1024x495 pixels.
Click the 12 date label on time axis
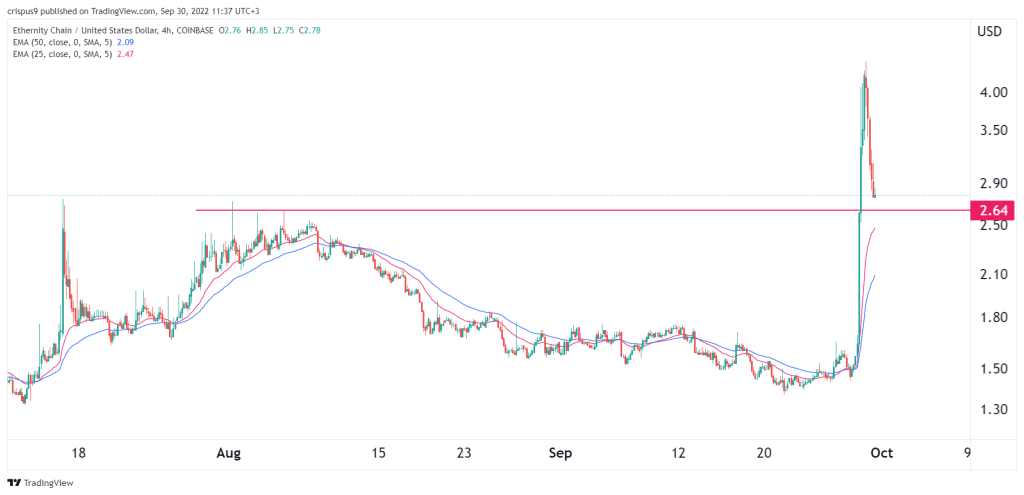(x=679, y=454)
